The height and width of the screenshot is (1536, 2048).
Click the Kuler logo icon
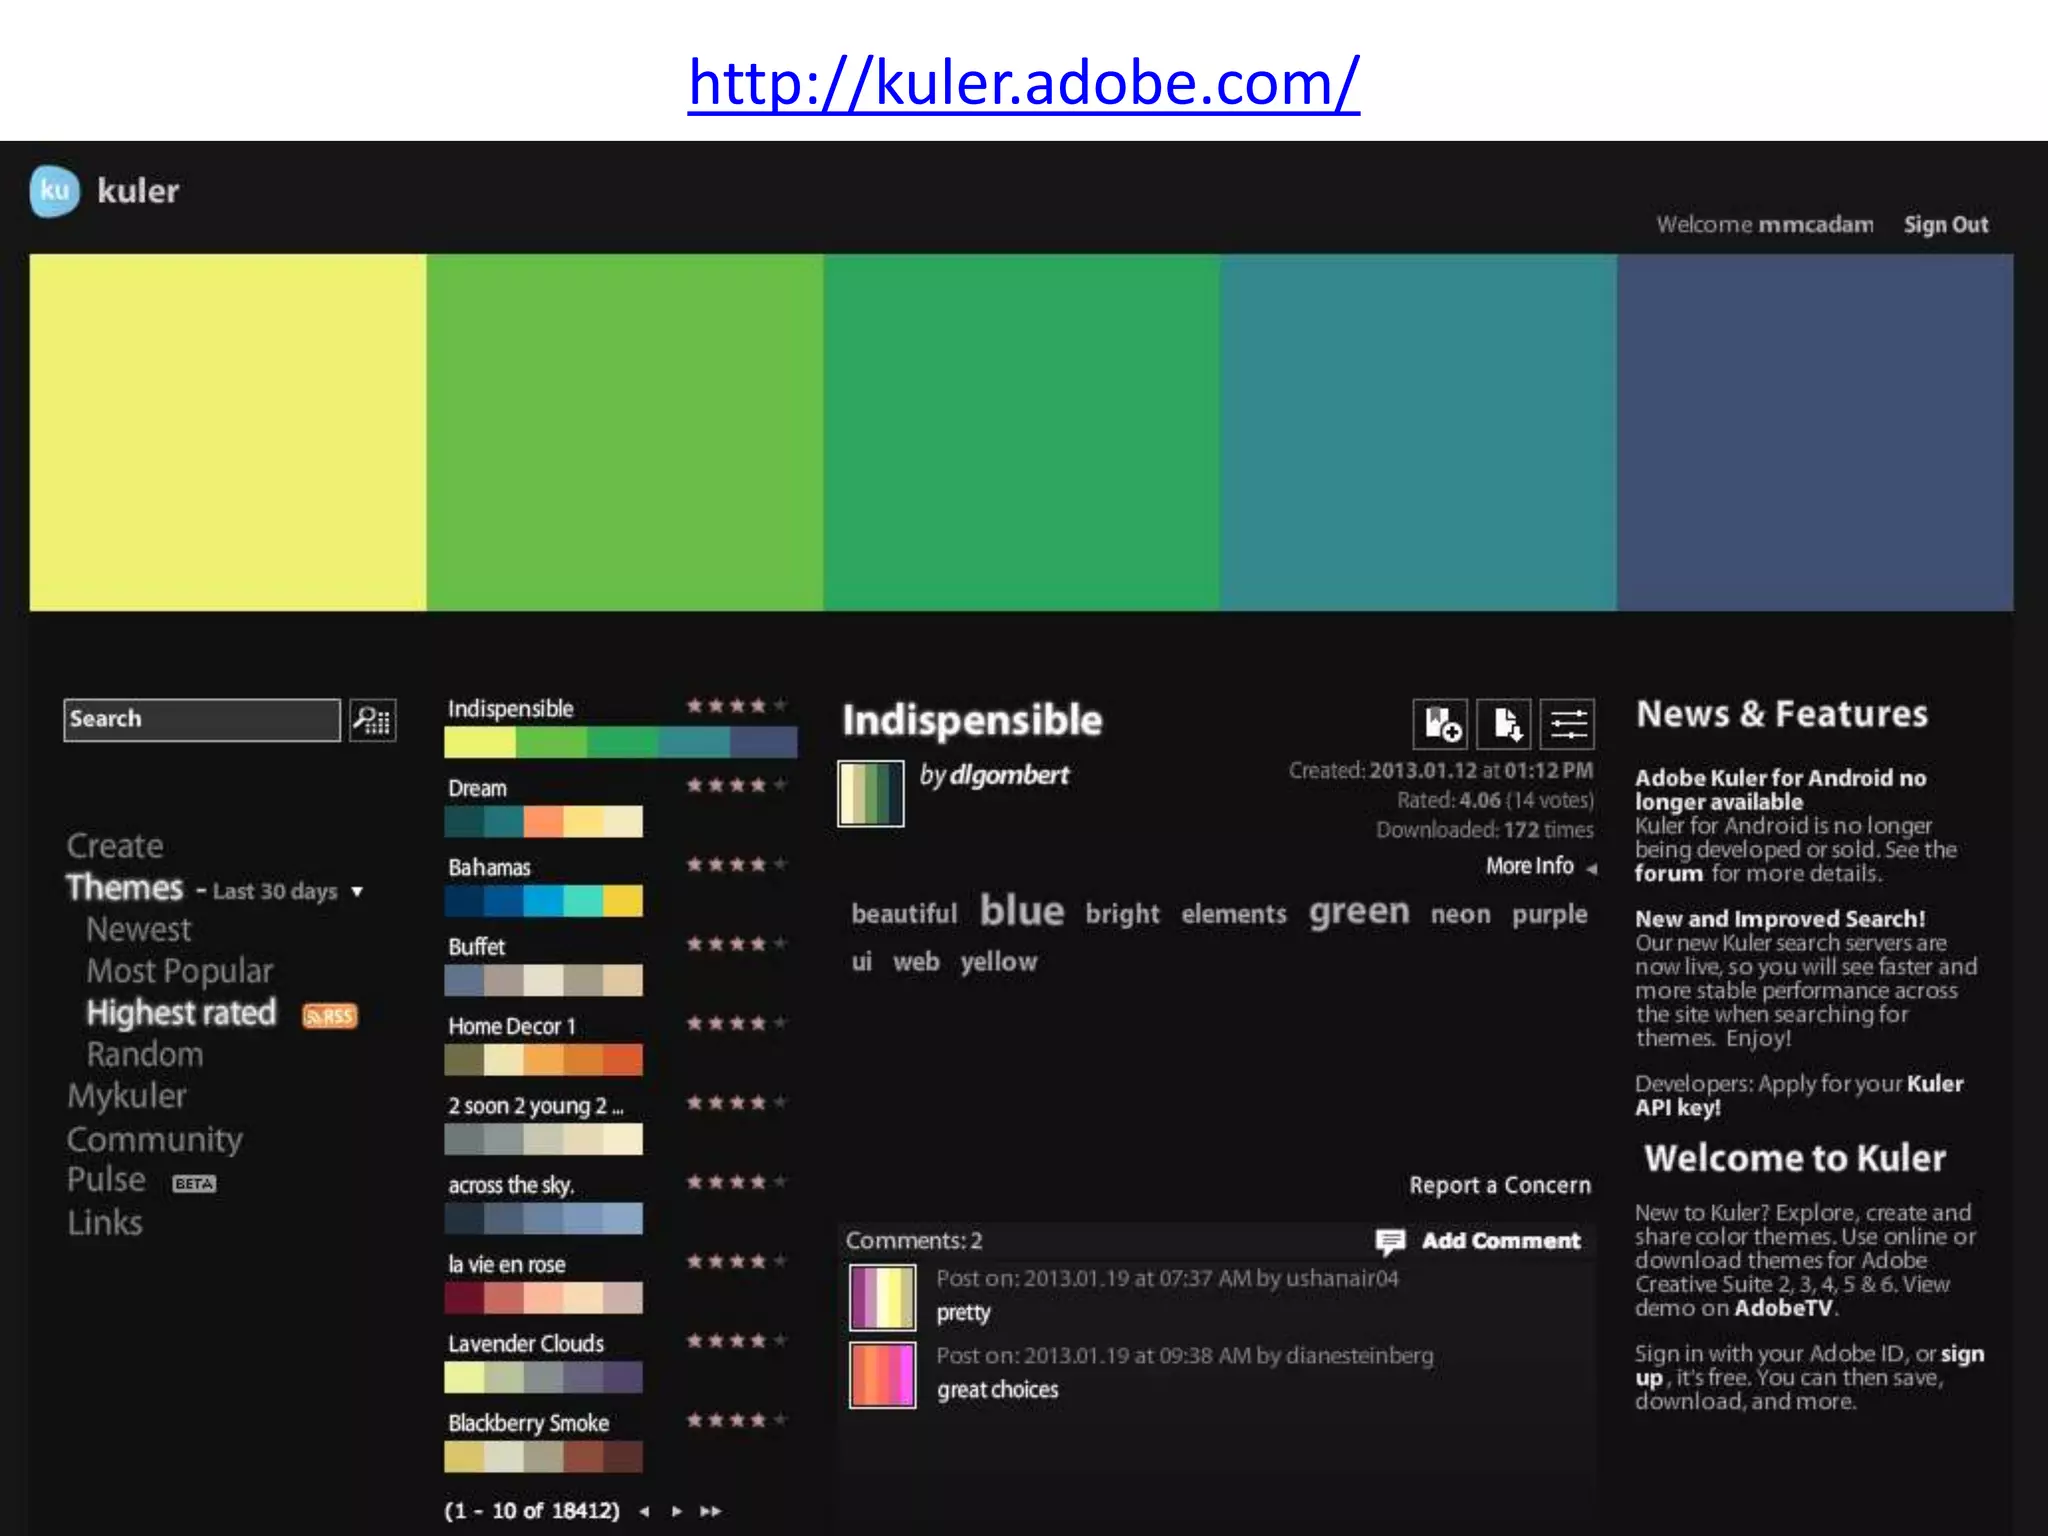tap(55, 190)
